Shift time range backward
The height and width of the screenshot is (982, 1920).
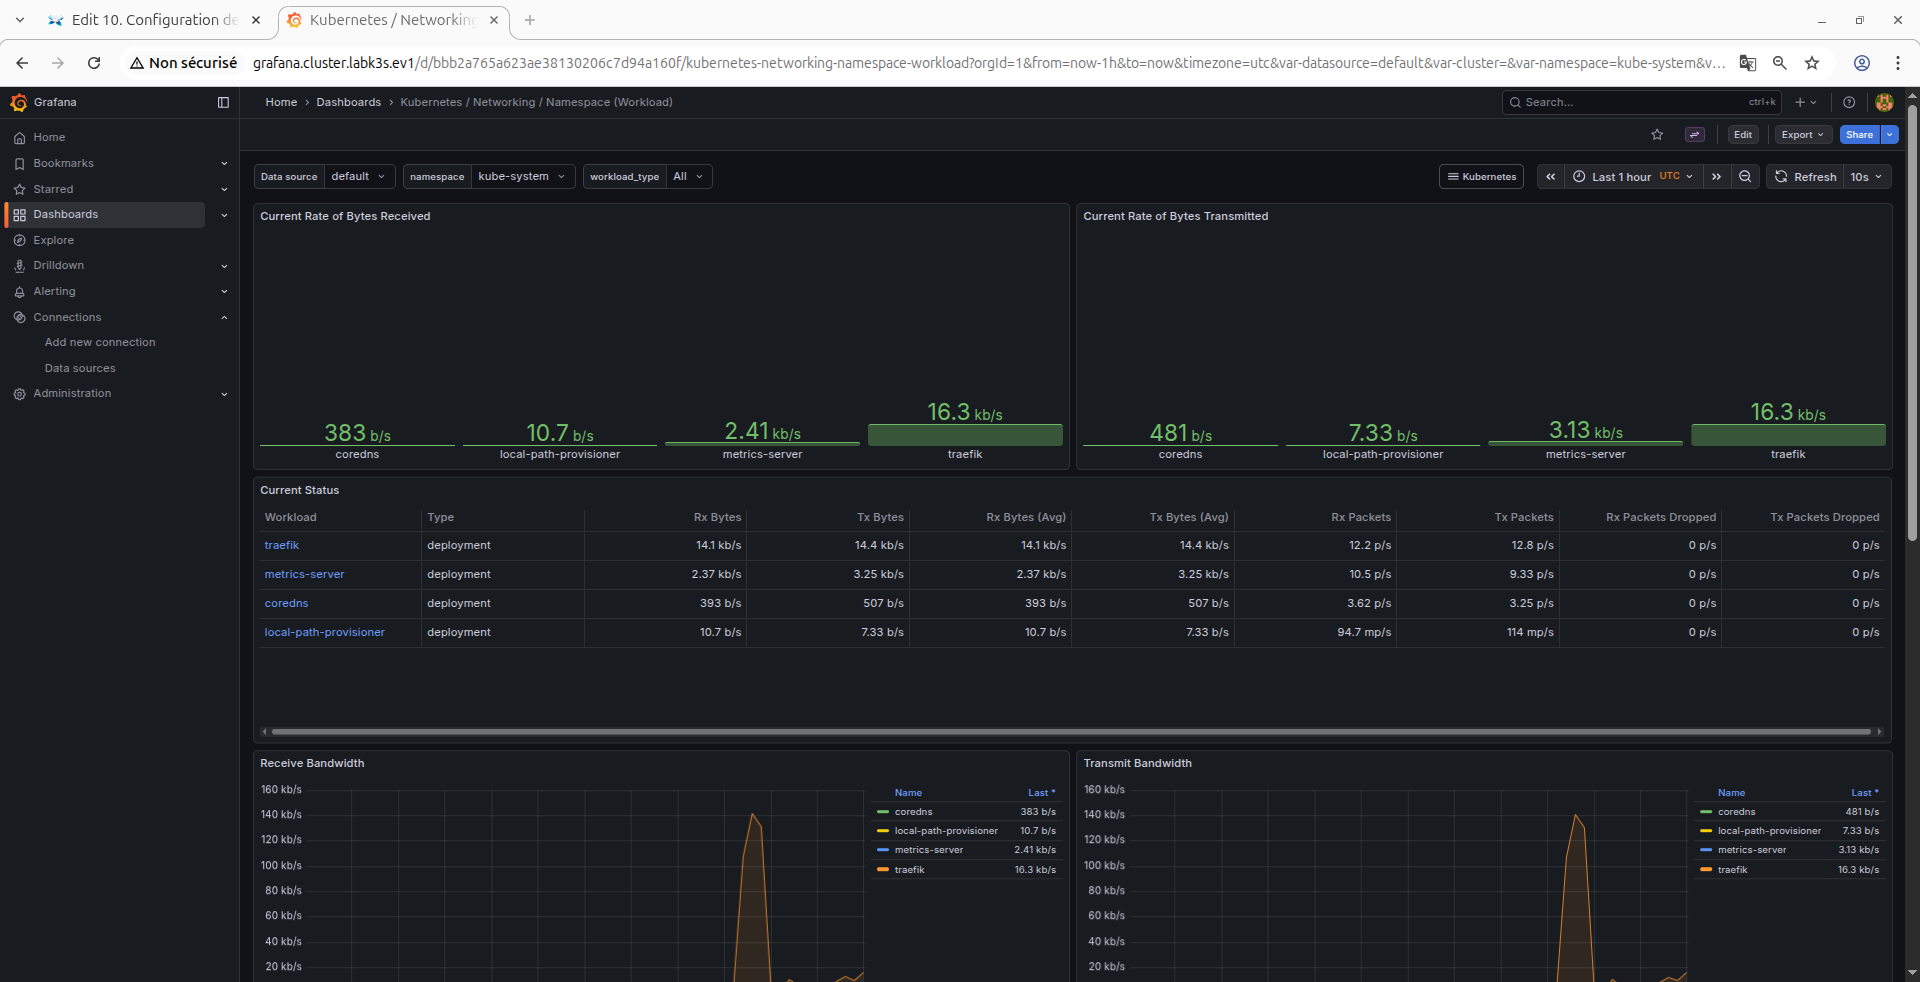(1550, 177)
